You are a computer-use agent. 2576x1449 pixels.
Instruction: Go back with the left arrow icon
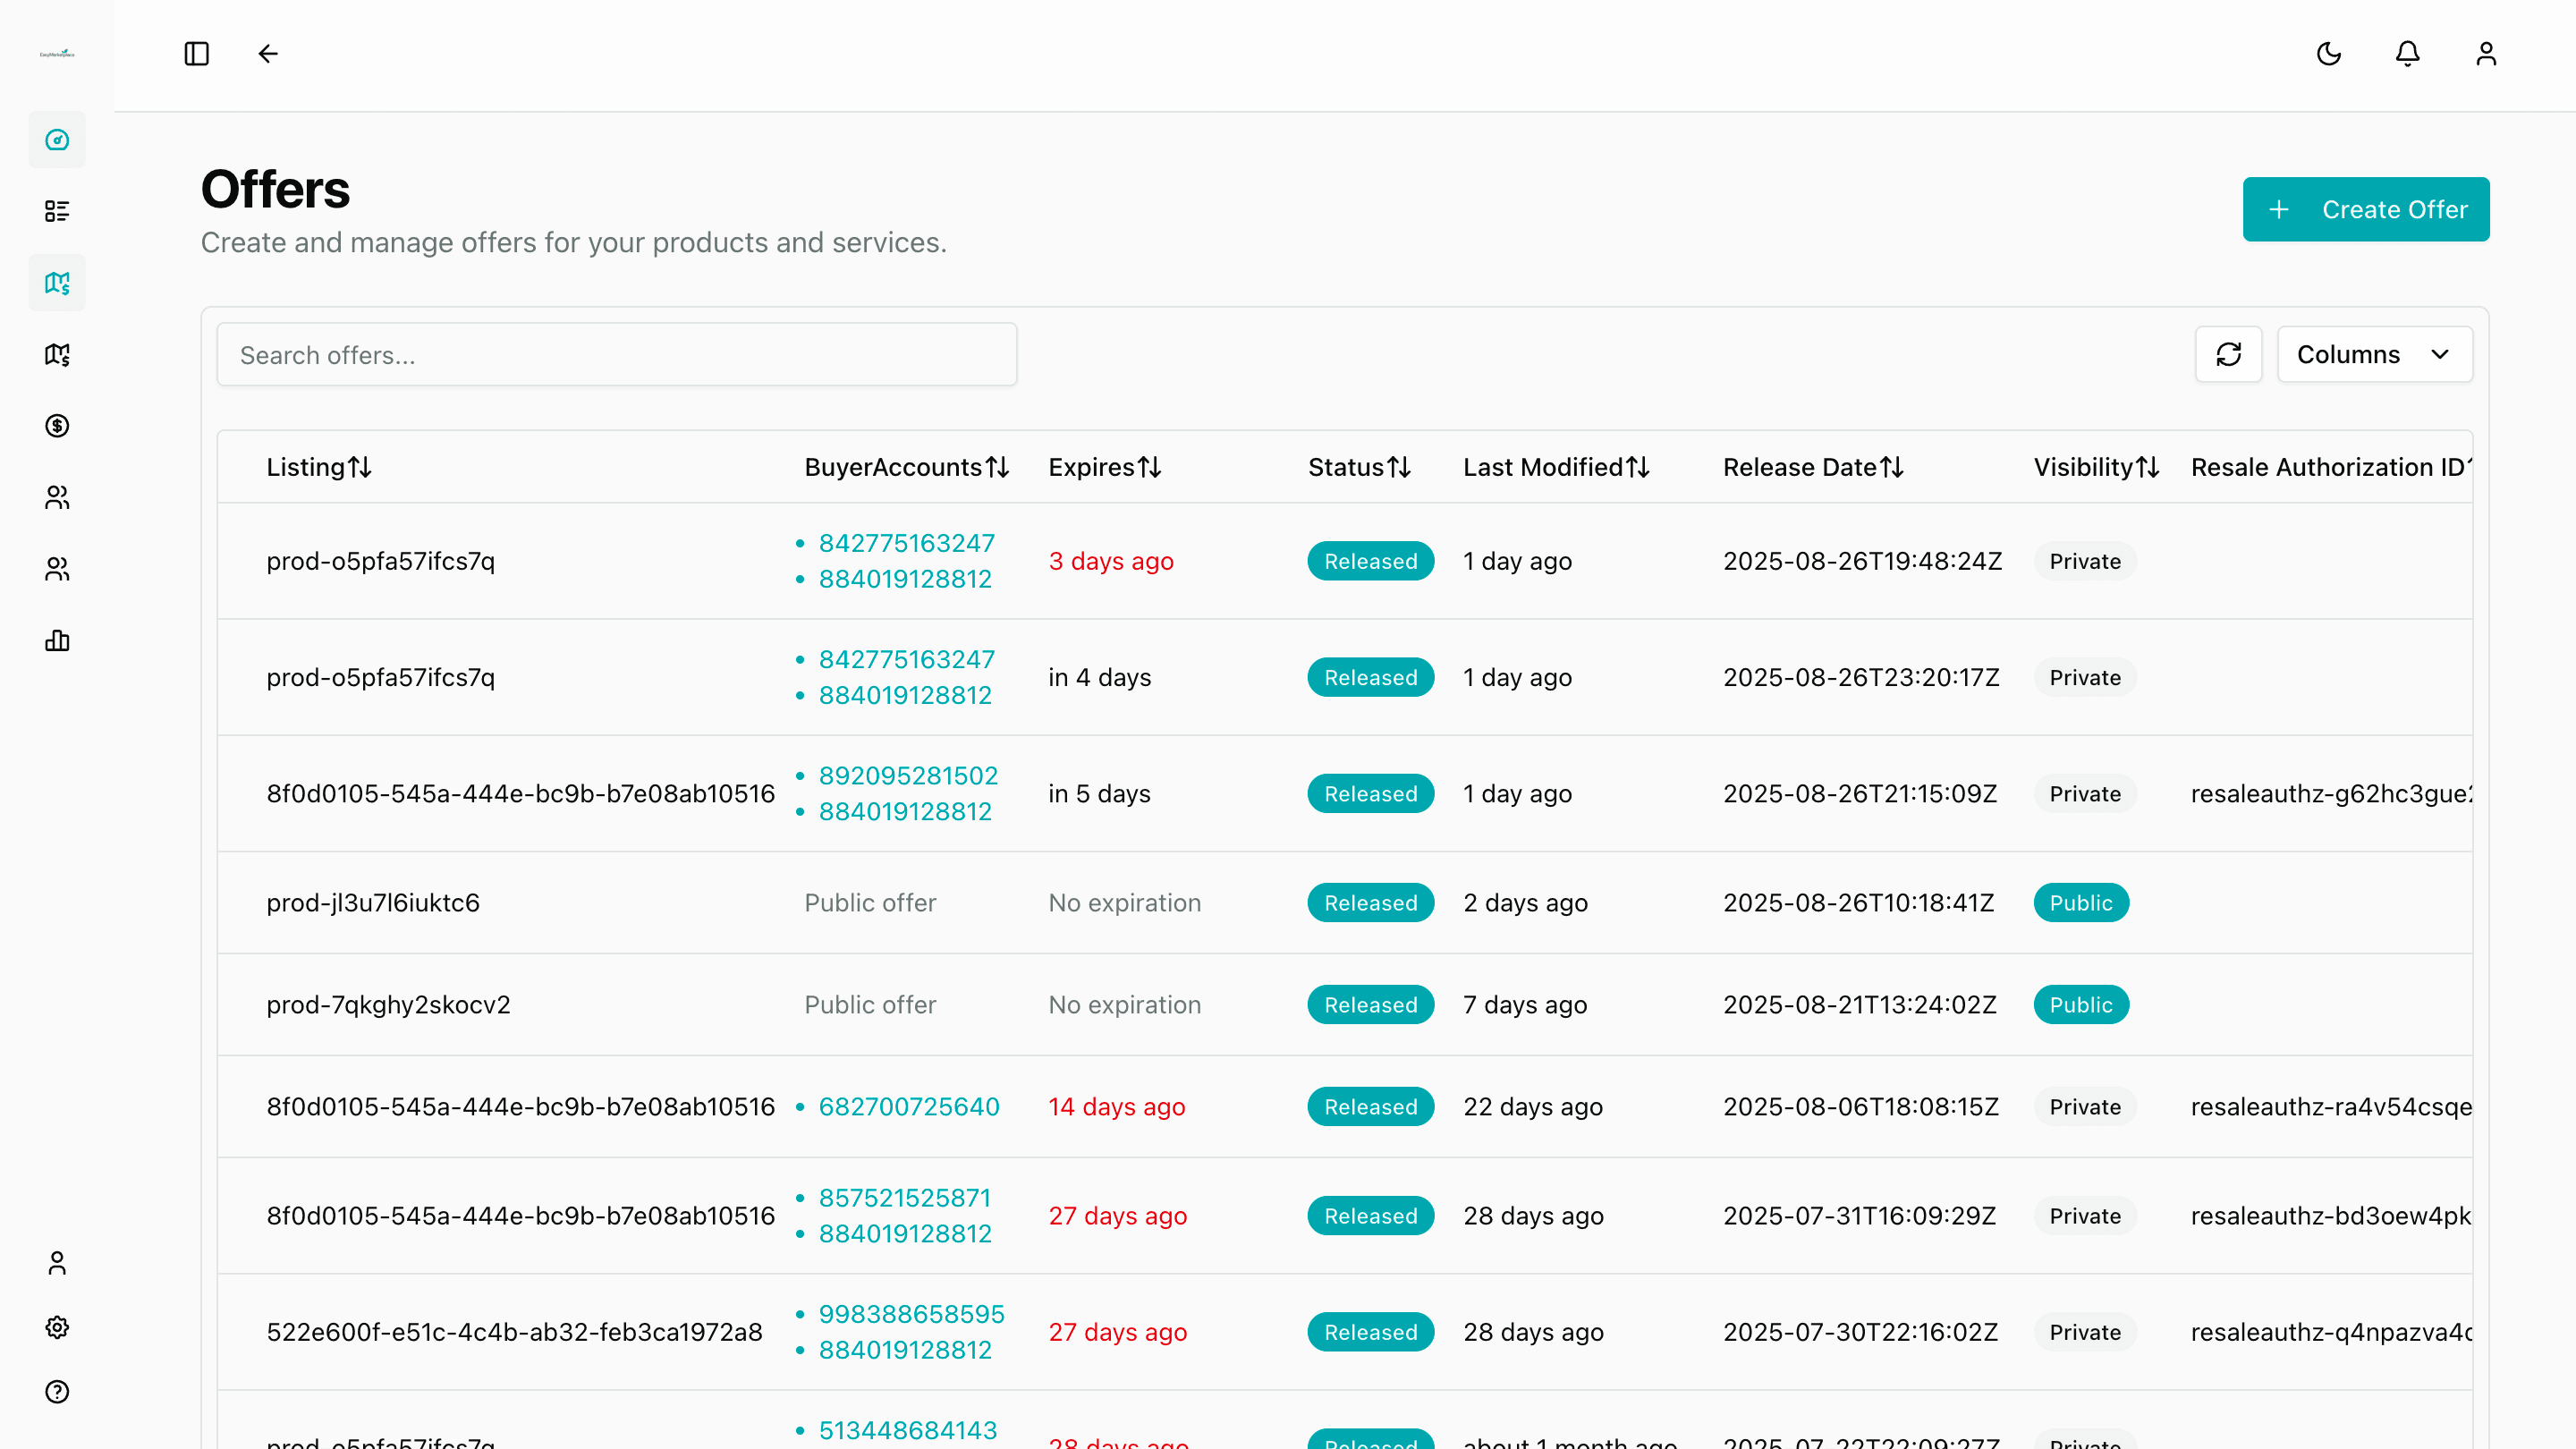[x=268, y=54]
